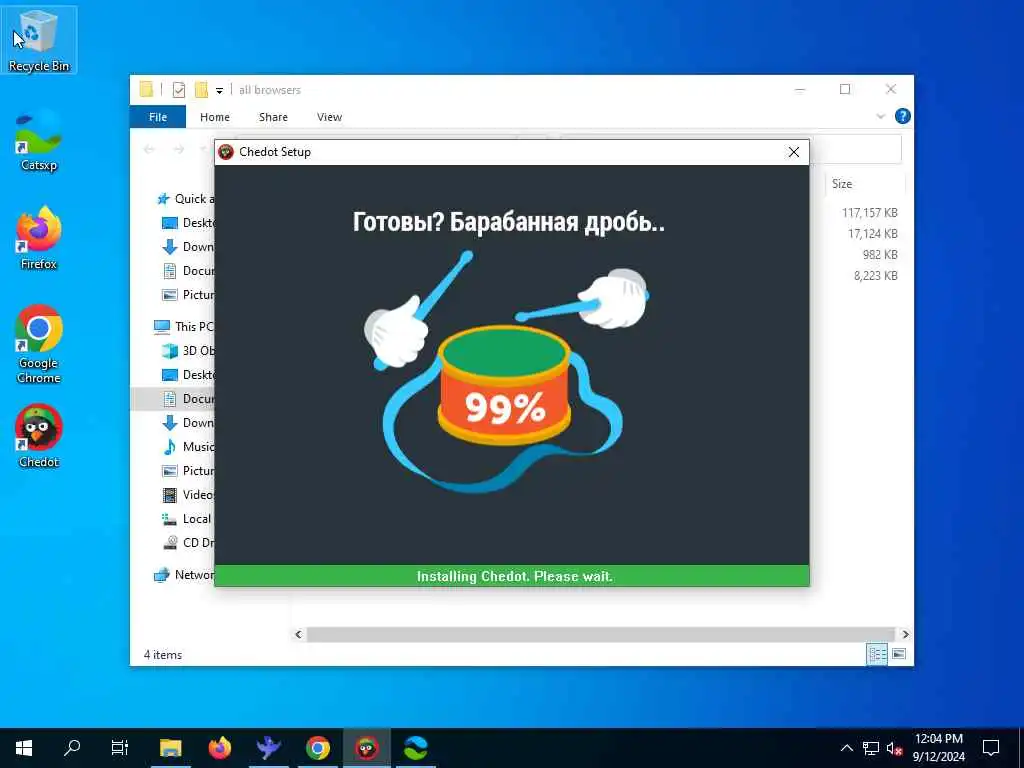The image size is (1024, 768).
Task: Expand the Explorer ribbon chevron
Action: tap(880, 116)
